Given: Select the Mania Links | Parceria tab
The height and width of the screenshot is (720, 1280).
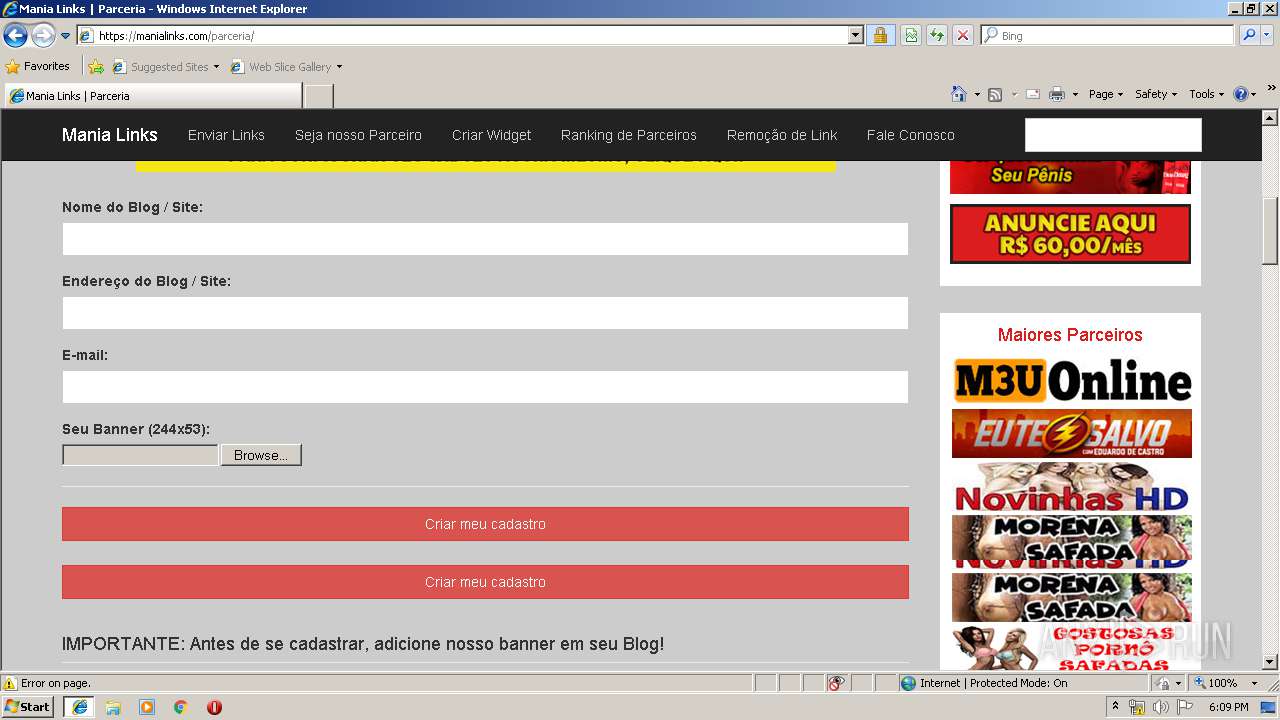Looking at the screenshot, I should tap(153, 96).
